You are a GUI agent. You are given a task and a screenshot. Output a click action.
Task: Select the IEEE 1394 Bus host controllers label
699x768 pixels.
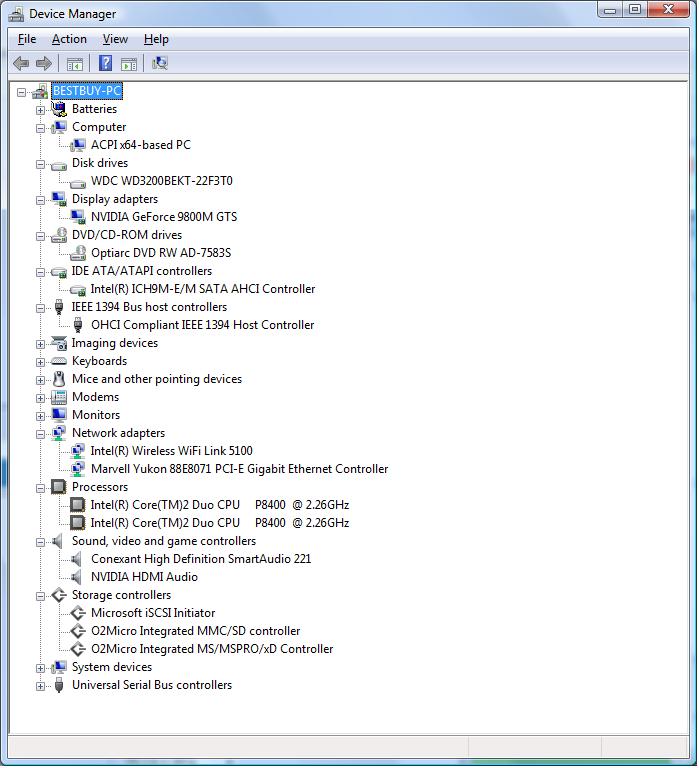pos(149,307)
